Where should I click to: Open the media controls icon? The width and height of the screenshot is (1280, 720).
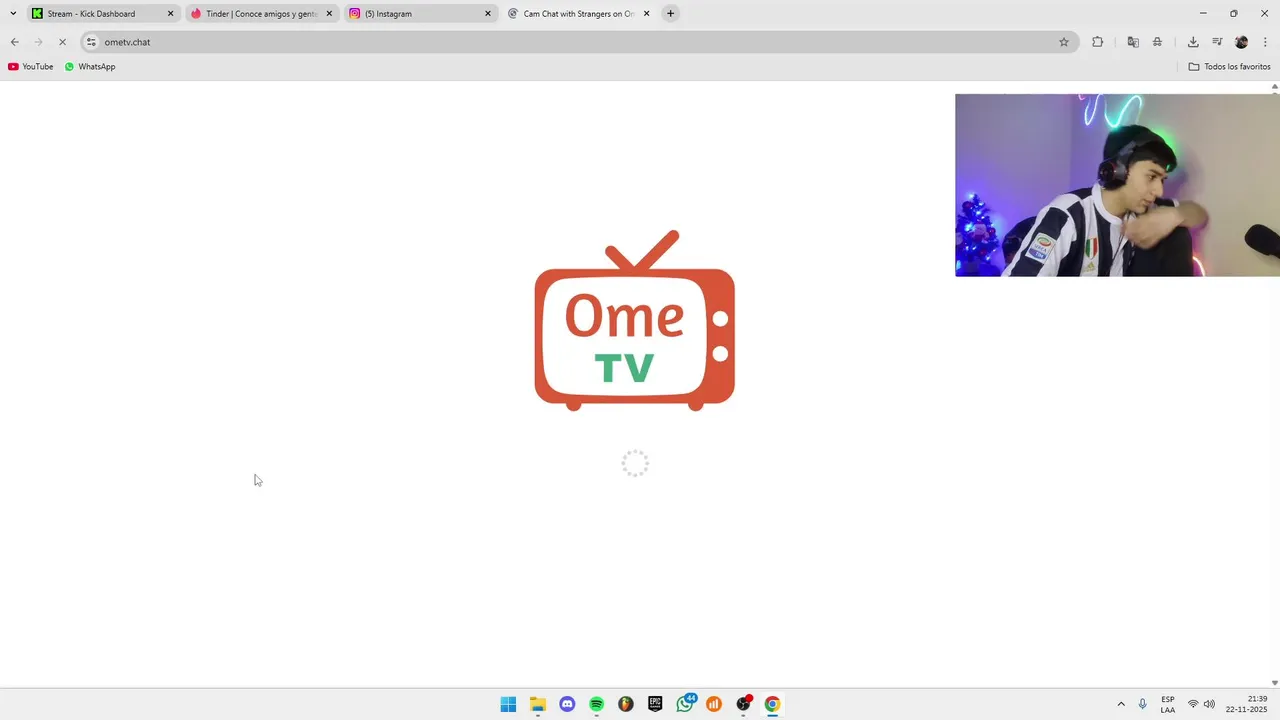pyautogui.click(x=1217, y=42)
